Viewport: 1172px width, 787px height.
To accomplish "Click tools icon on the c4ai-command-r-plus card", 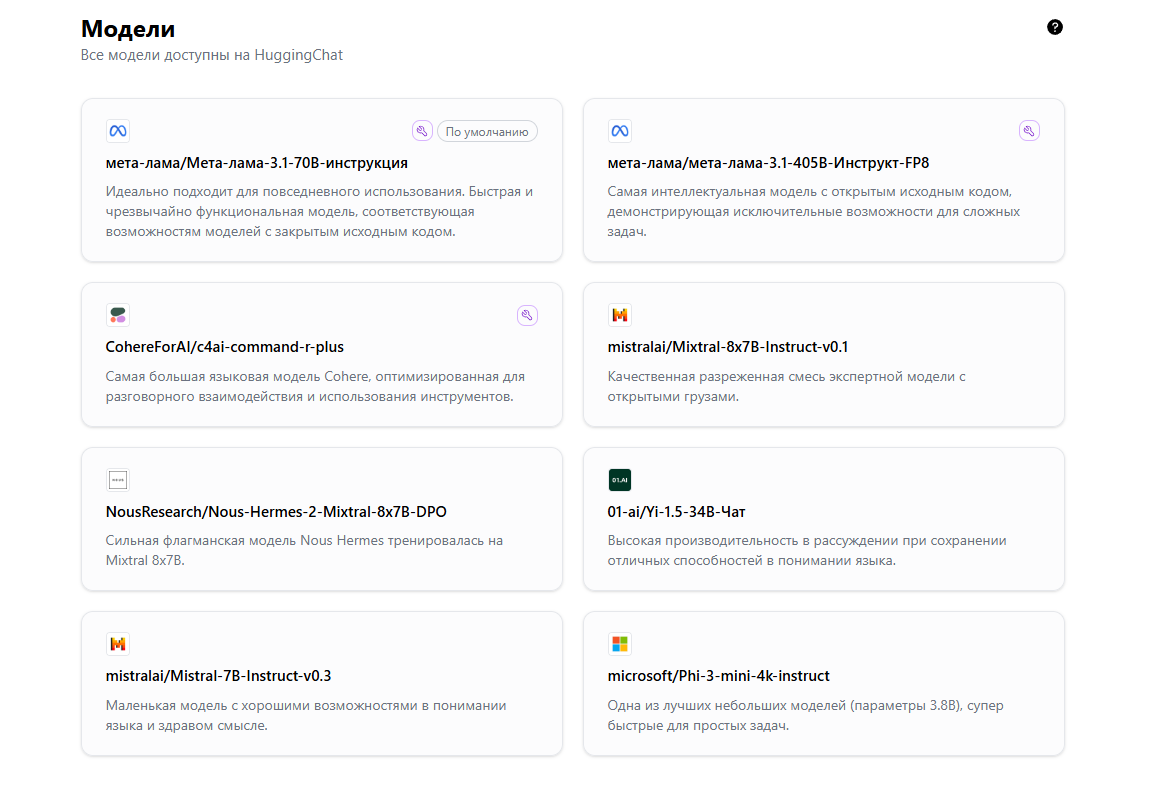I will coord(527,315).
